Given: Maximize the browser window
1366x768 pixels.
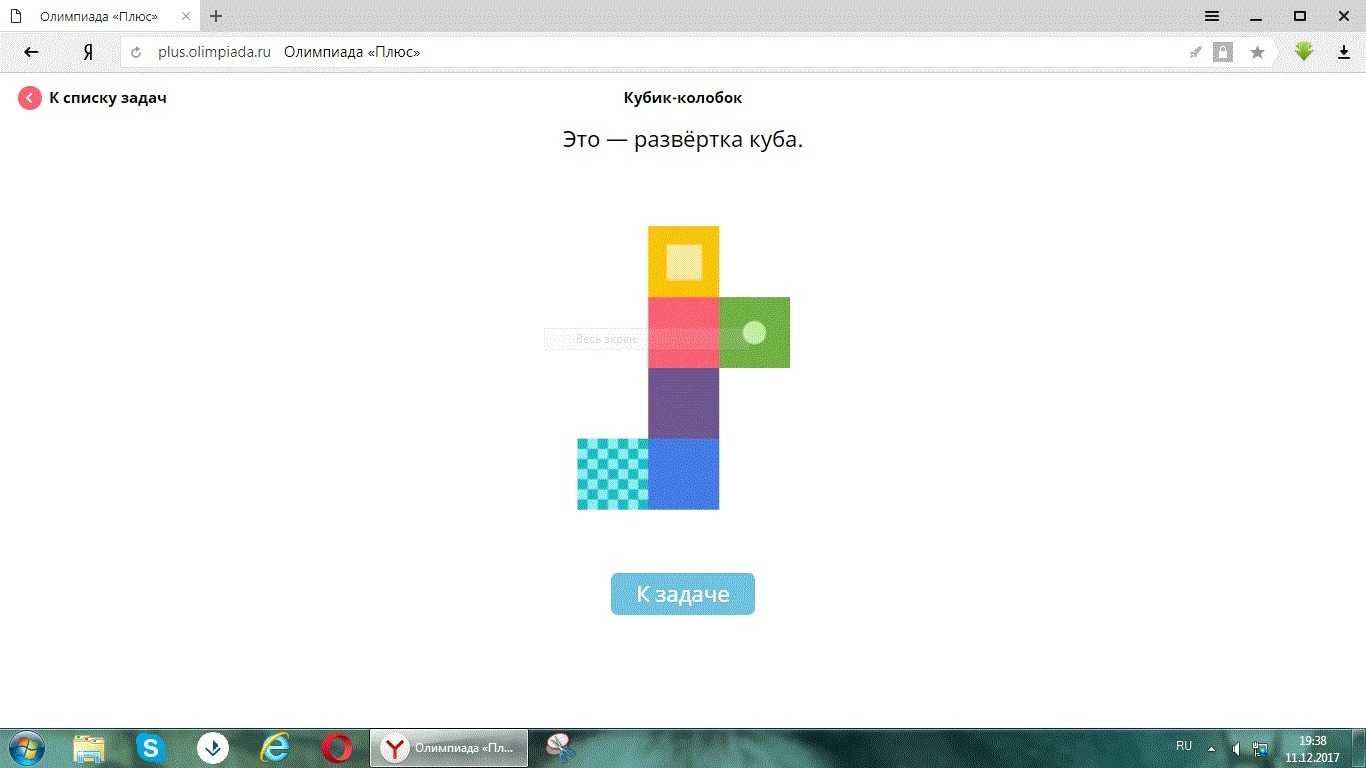Looking at the screenshot, I should [x=1299, y=16].
